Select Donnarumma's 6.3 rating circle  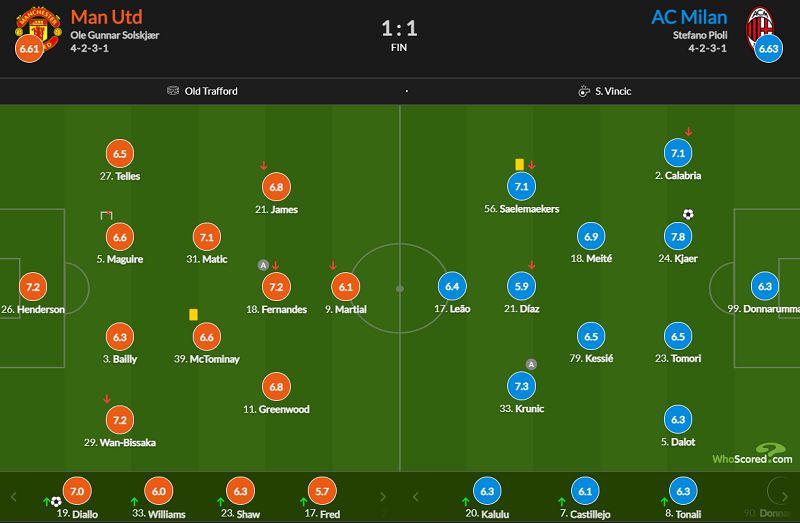(x=765, y=286)
